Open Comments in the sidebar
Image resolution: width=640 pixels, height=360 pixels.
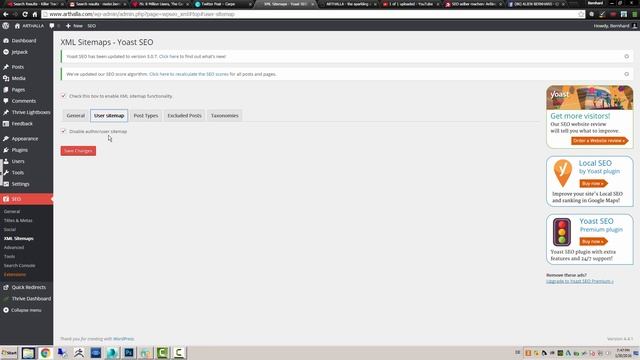coord(23,101)
